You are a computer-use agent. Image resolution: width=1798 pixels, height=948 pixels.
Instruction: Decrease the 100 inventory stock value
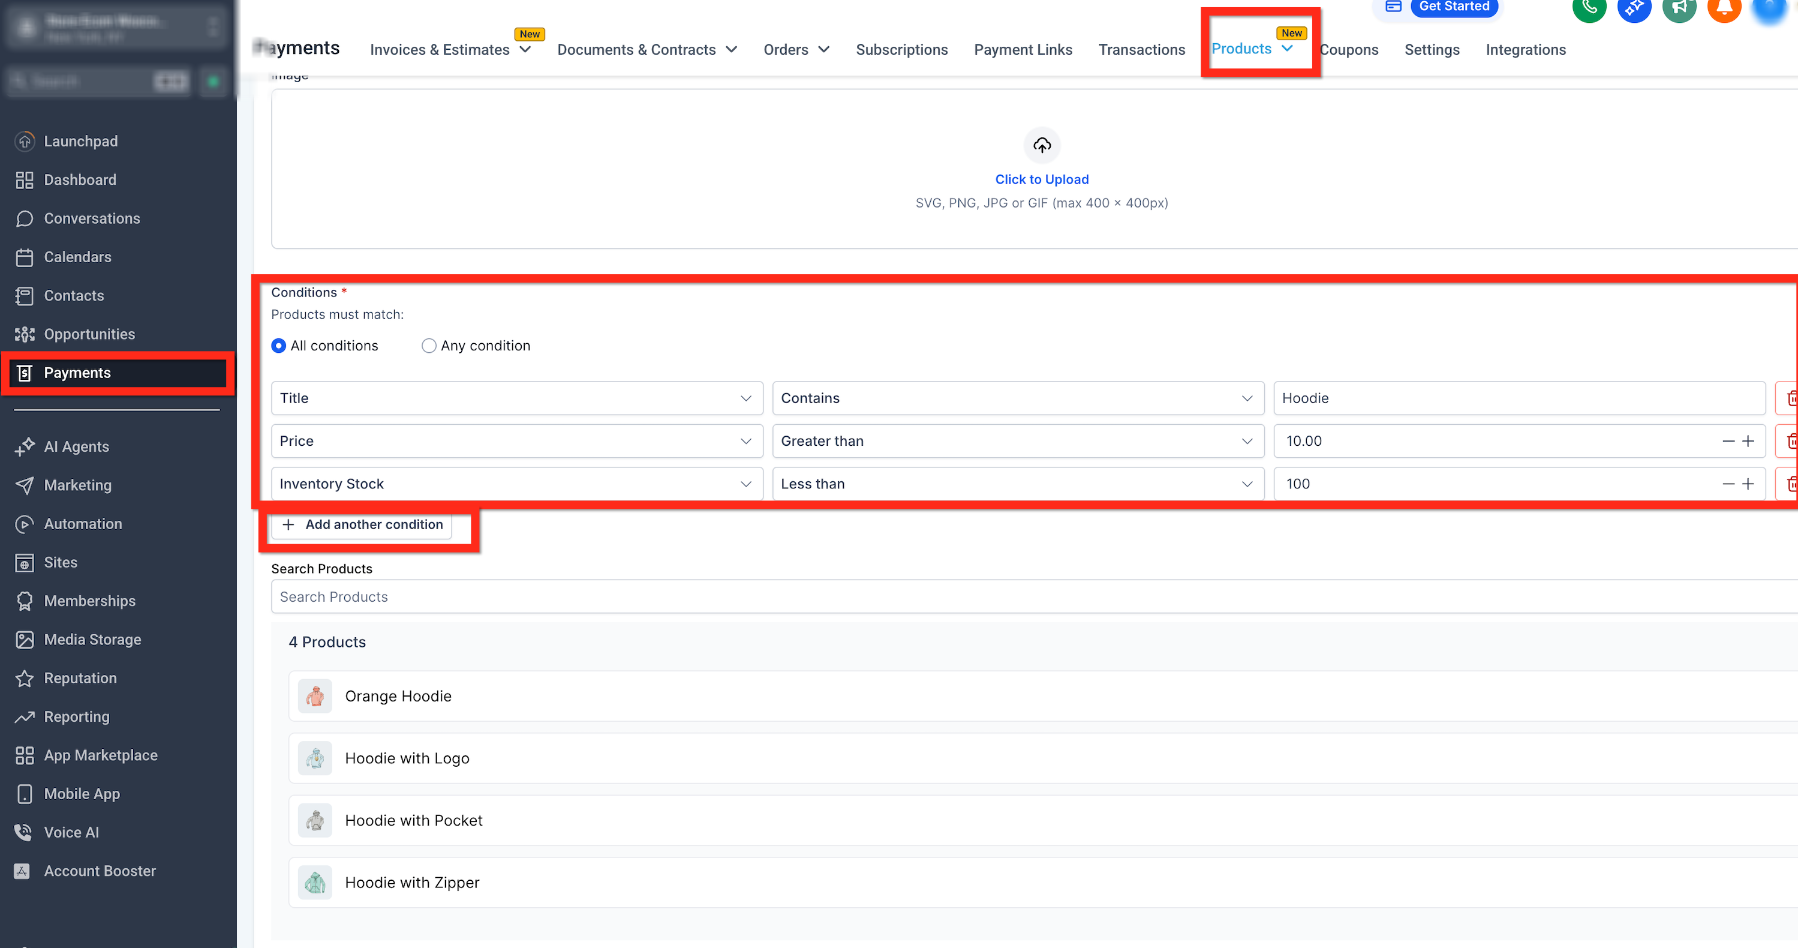click(x=1728, y=484)
